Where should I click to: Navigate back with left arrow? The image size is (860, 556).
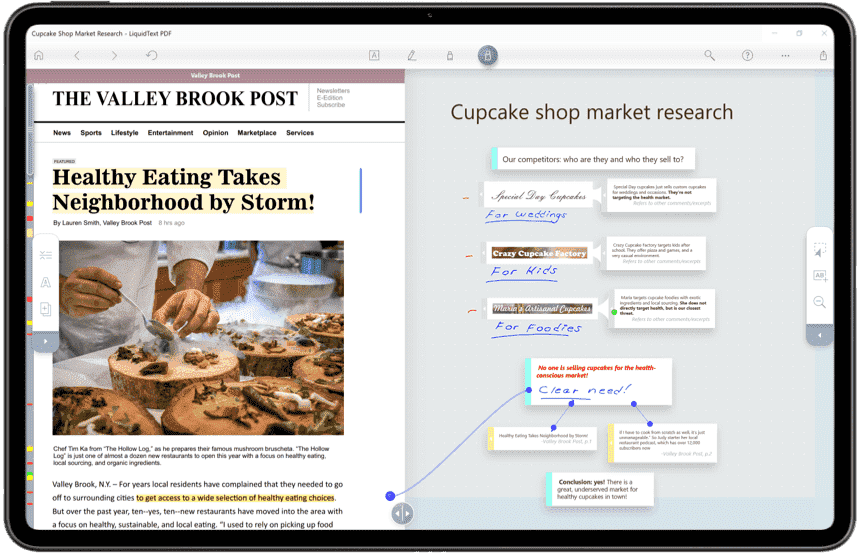(x=77, y=55)
